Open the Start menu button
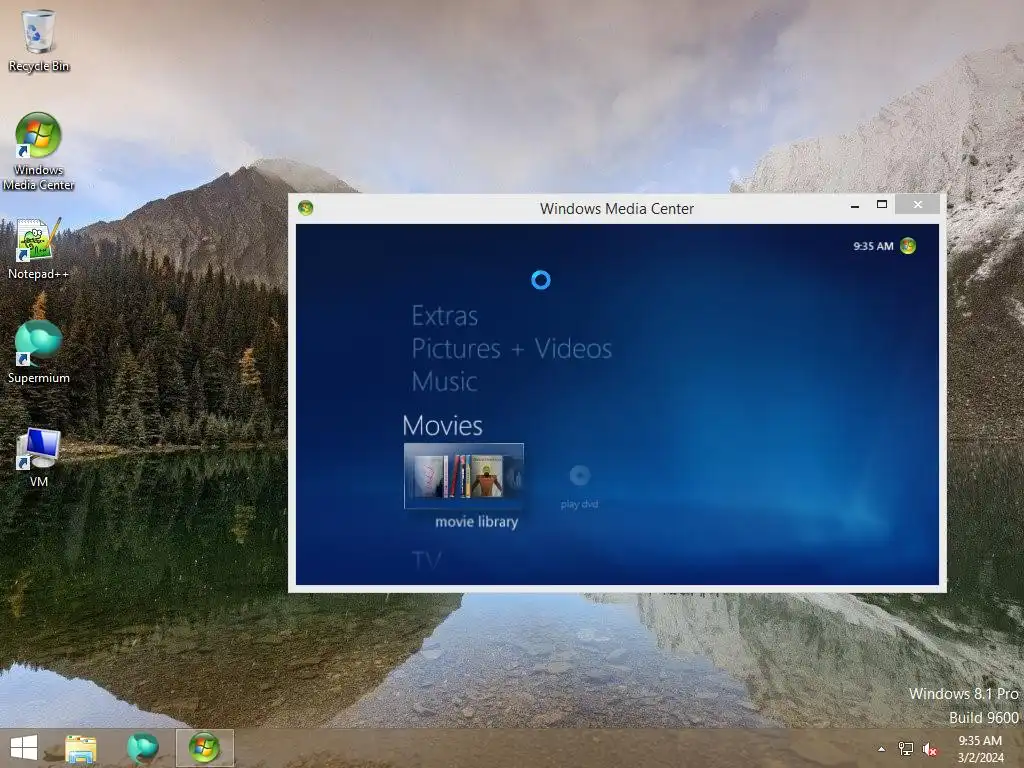This screenshot has height=768, width=1024. pos(24,748)
